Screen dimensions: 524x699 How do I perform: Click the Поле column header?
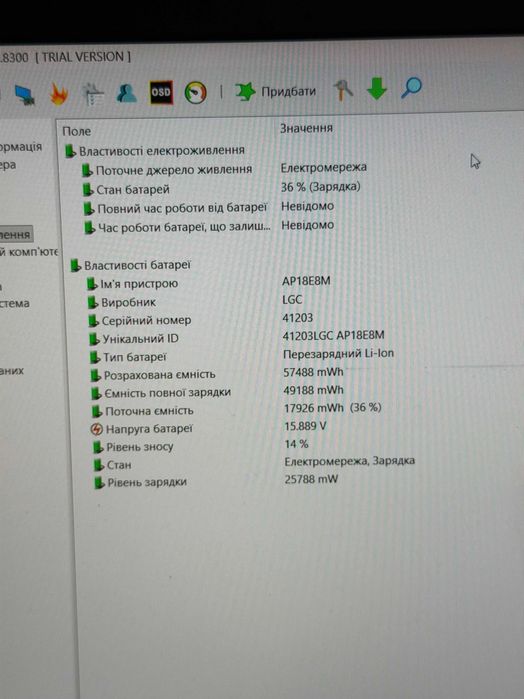click(x=77, y=132)
